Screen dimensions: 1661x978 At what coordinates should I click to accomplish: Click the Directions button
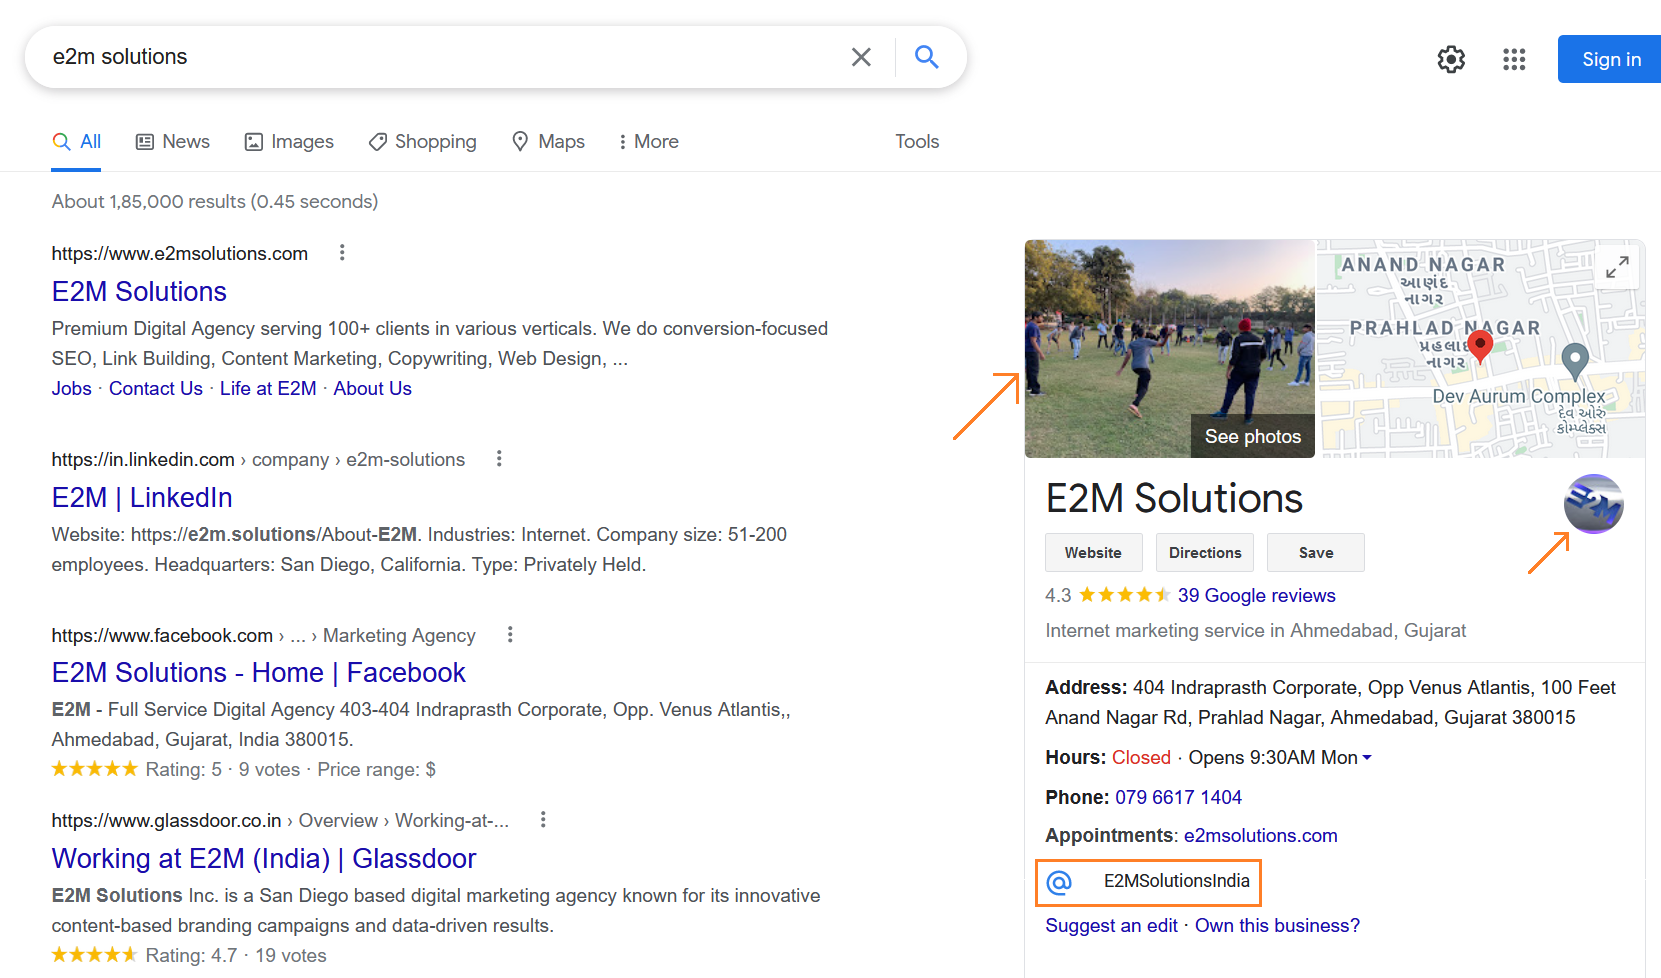point(1204,552)
